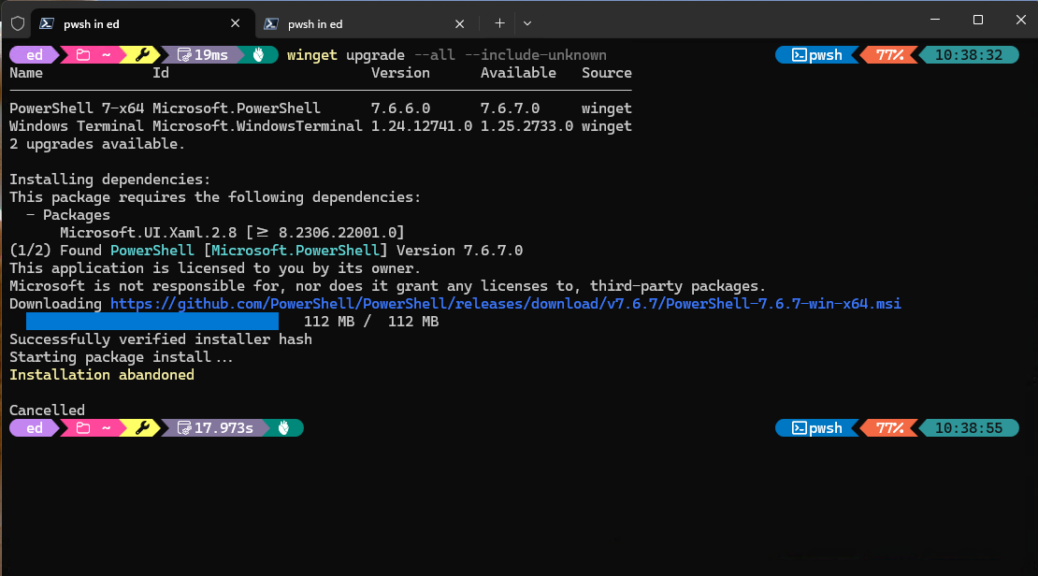This screenshot has height=576, width=1038.
Task: Click the 'winget' command word
Action: tap(312, 55)
